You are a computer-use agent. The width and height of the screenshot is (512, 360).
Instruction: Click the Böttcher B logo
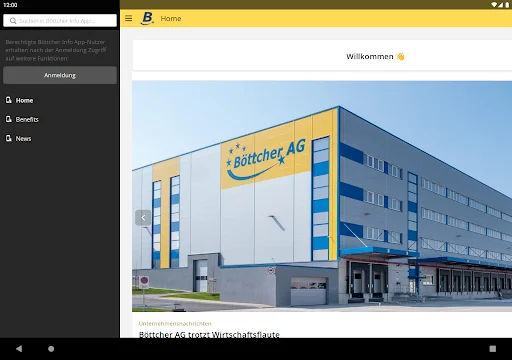[x=147, y=18]
